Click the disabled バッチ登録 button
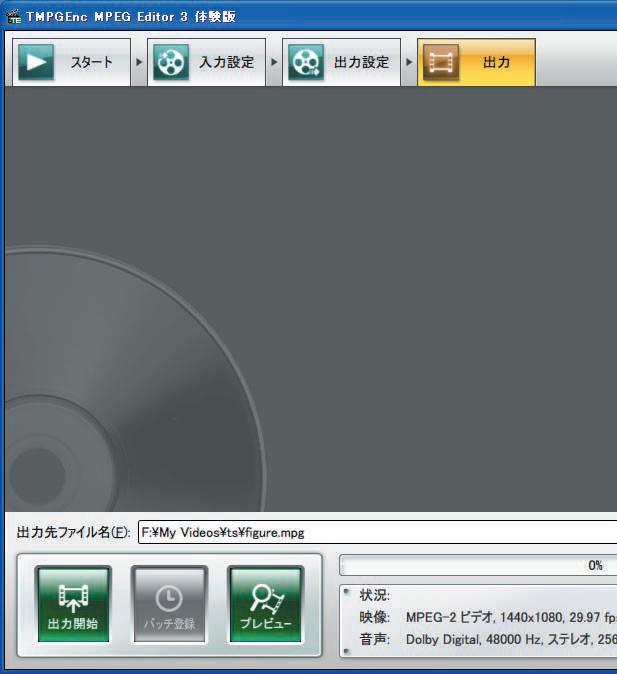Image resolution: width=617 pixels, height=674 pixels. tap(169, 605)
